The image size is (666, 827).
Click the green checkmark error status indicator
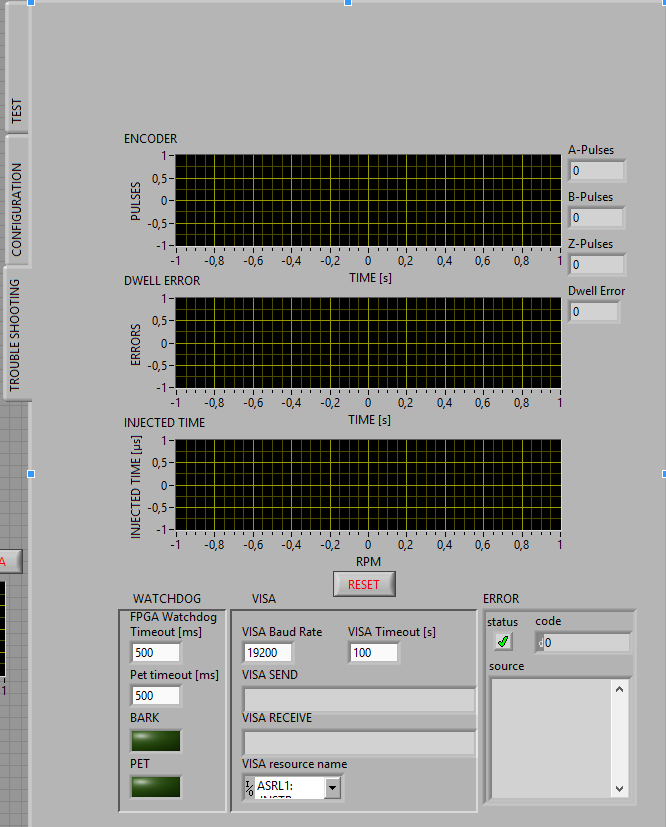[503, 642]
